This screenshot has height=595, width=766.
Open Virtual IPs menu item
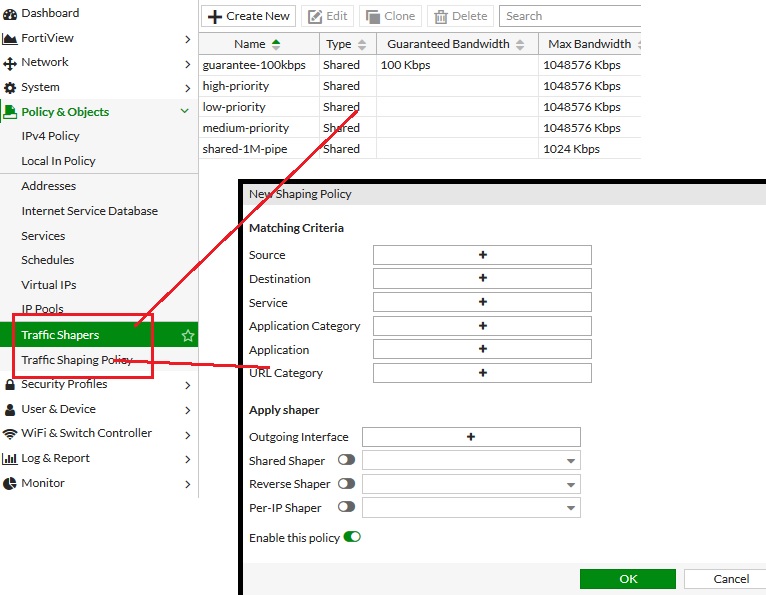tap(49, 285)
